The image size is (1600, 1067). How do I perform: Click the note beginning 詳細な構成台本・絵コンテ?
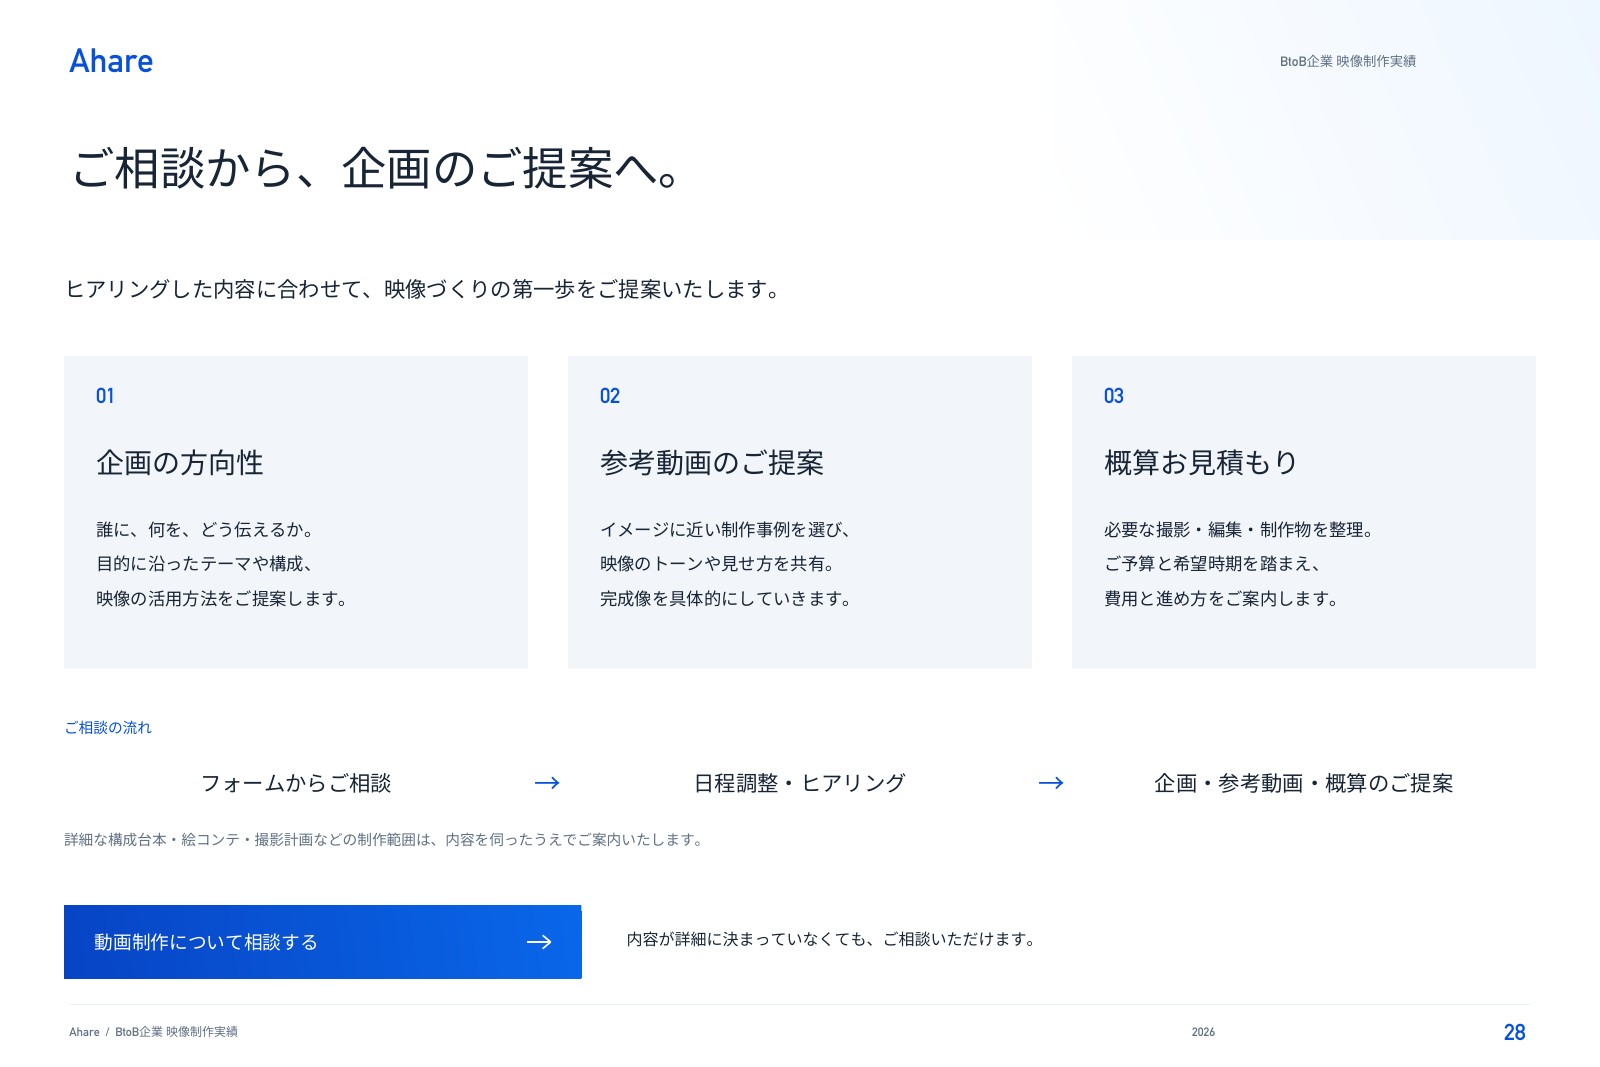click(385, 840)
